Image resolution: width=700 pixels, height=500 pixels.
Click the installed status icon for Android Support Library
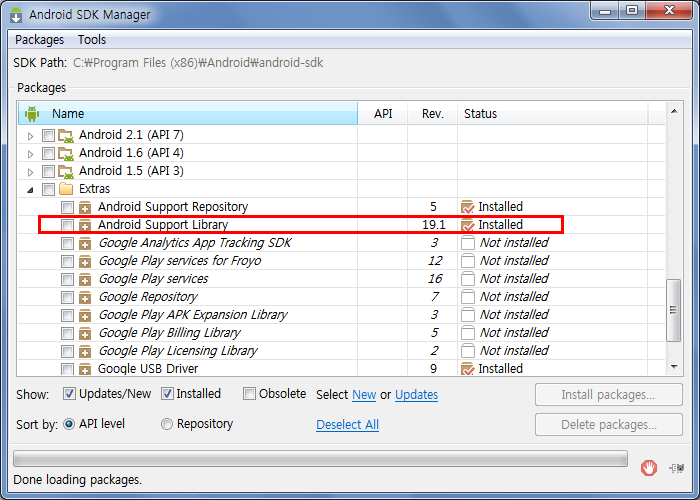[x=467, y=225]
